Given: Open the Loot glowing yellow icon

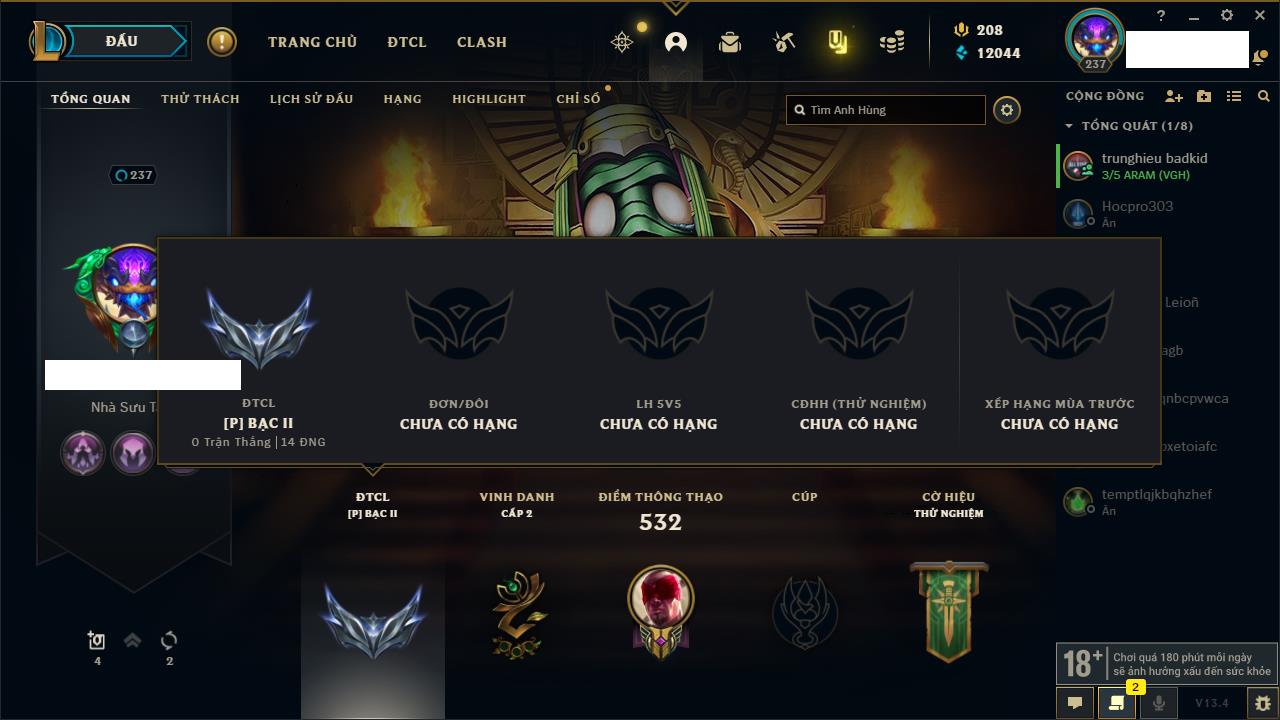Looking at the screenshot, I should point(838,42).
